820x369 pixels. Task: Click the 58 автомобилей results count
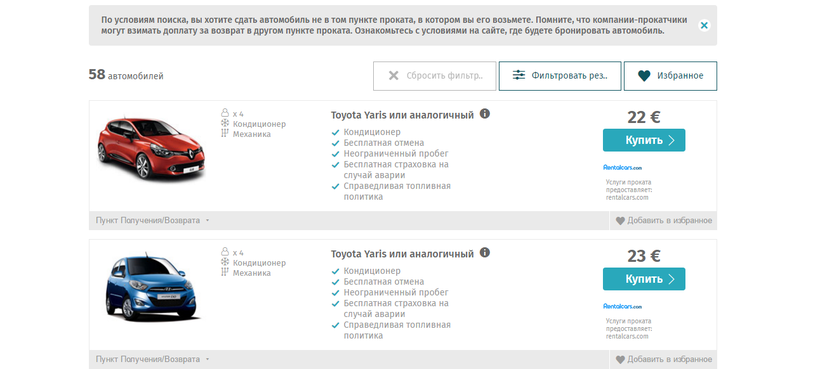[x=126, y=75]
